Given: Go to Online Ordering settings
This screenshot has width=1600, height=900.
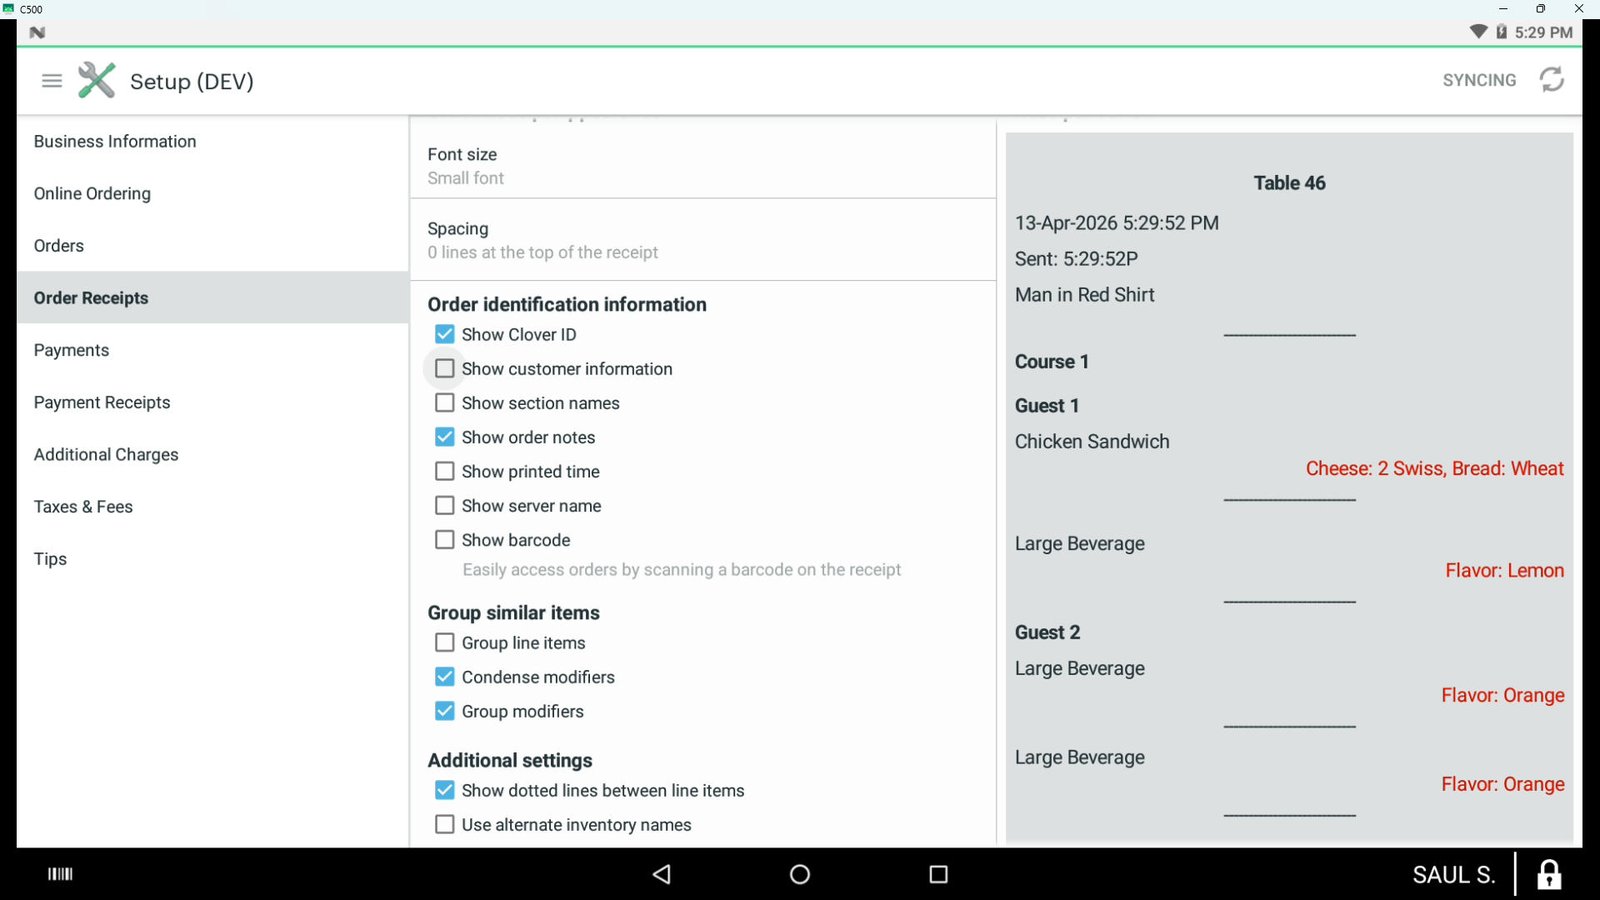Looking at the screenshot, I should click(213, 193).
